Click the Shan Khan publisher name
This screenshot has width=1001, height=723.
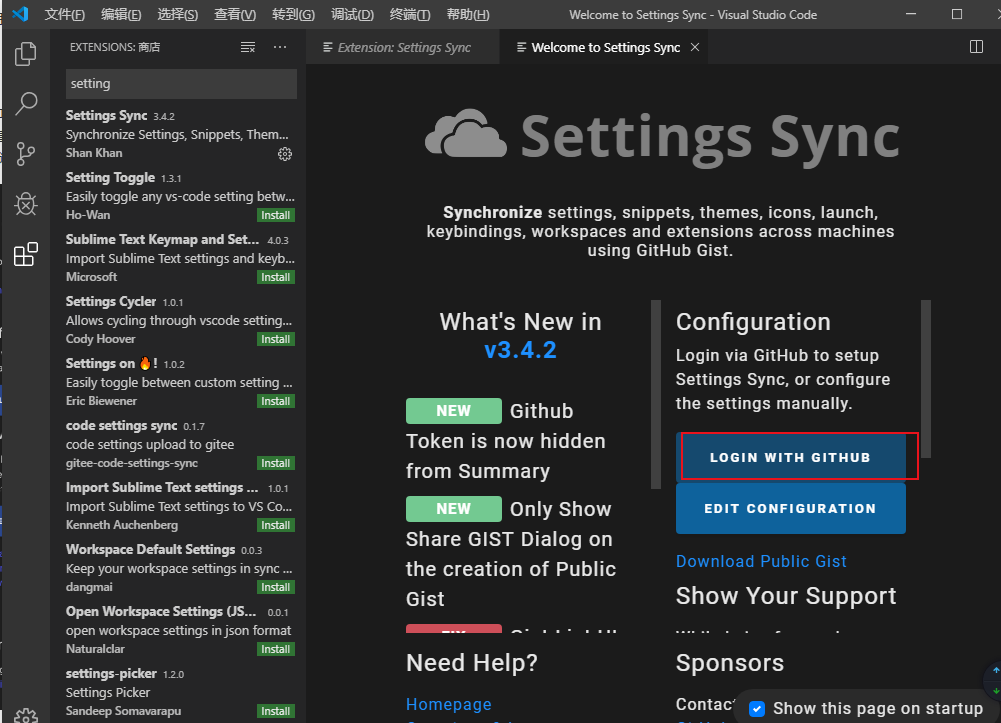(x=94, y=153)
